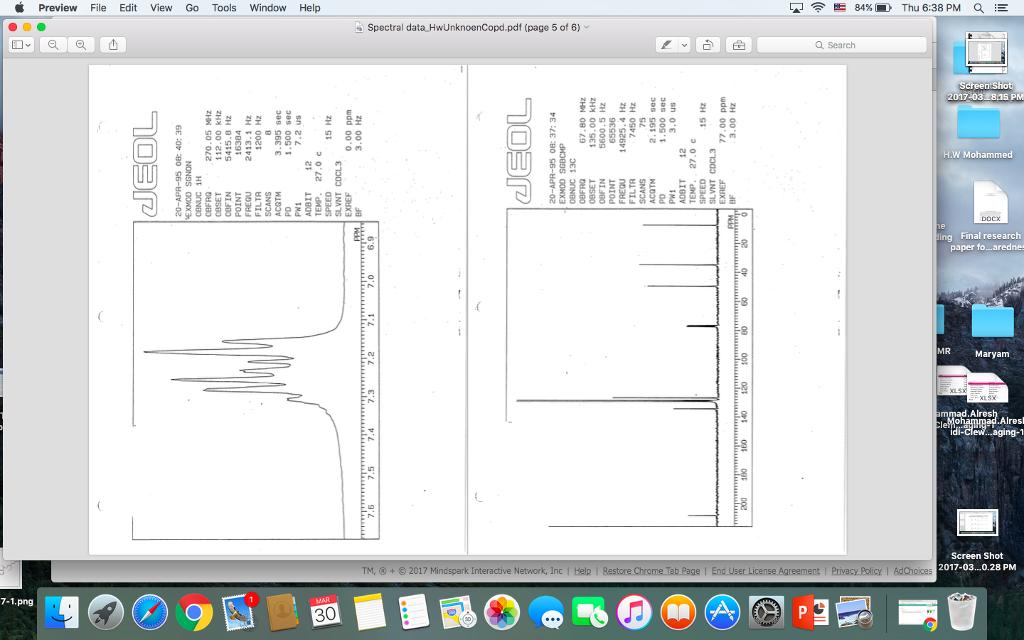Click the Privacy Policy link
1024x640 pixels.
pyautogui.click(x=856, y=571)
